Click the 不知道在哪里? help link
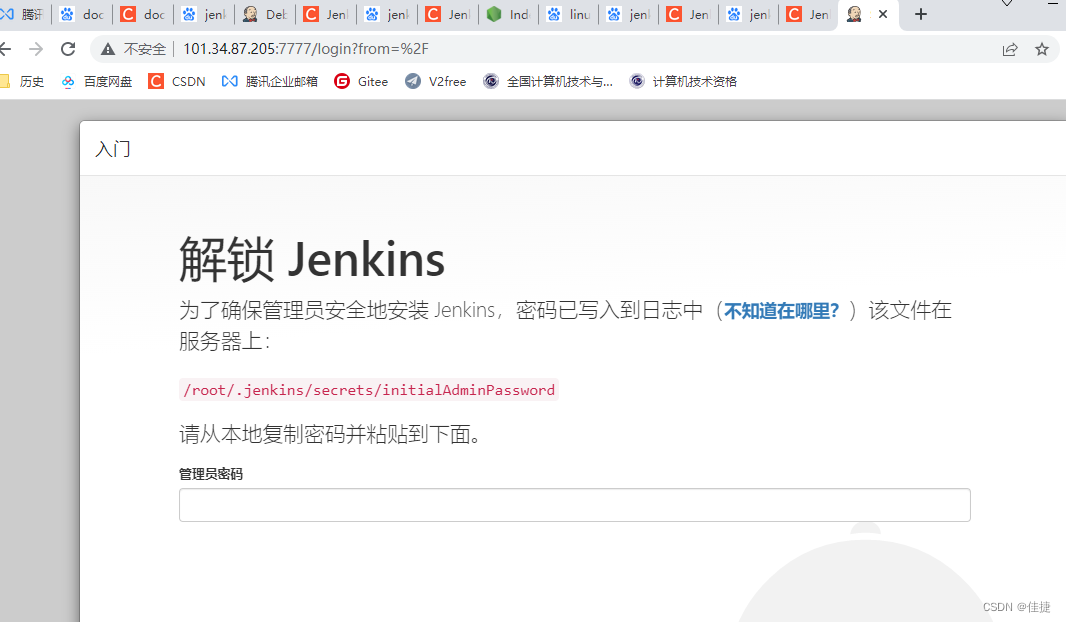 [x=781, y=311]
